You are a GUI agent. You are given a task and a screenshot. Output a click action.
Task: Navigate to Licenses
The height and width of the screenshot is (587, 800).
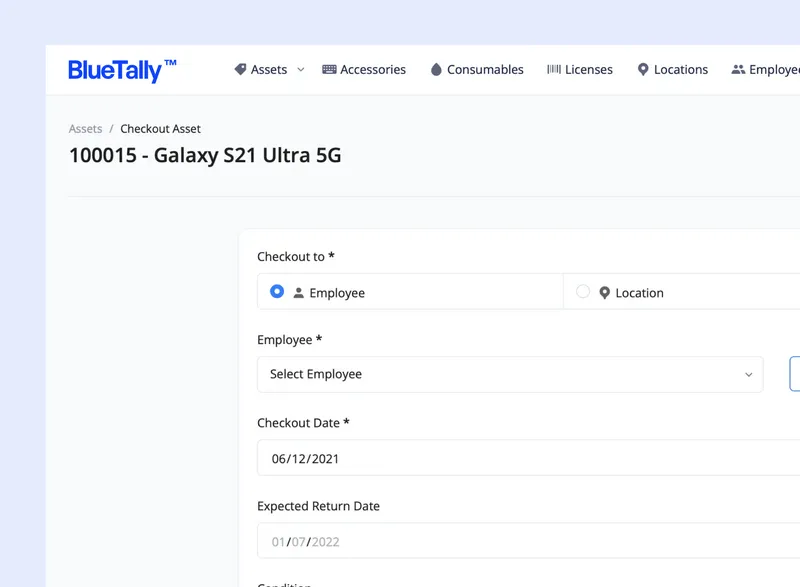click(589, 69)
